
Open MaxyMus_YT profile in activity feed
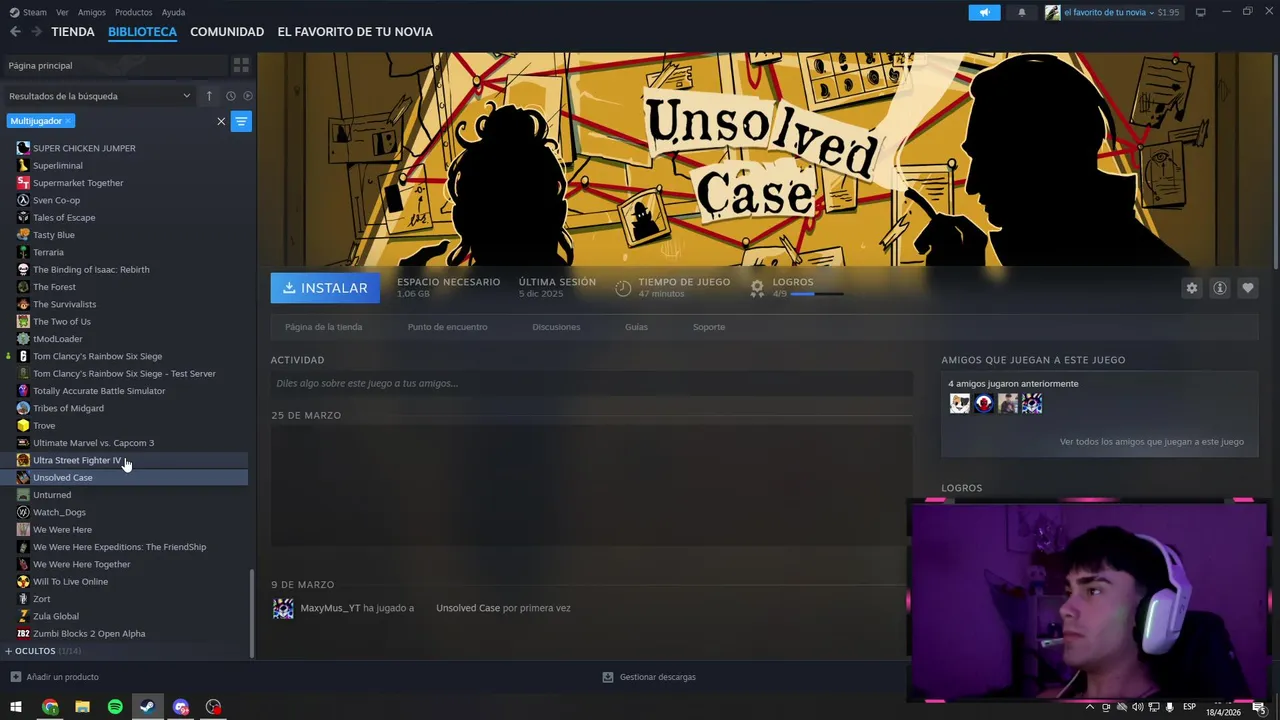[x=330, y=608]
